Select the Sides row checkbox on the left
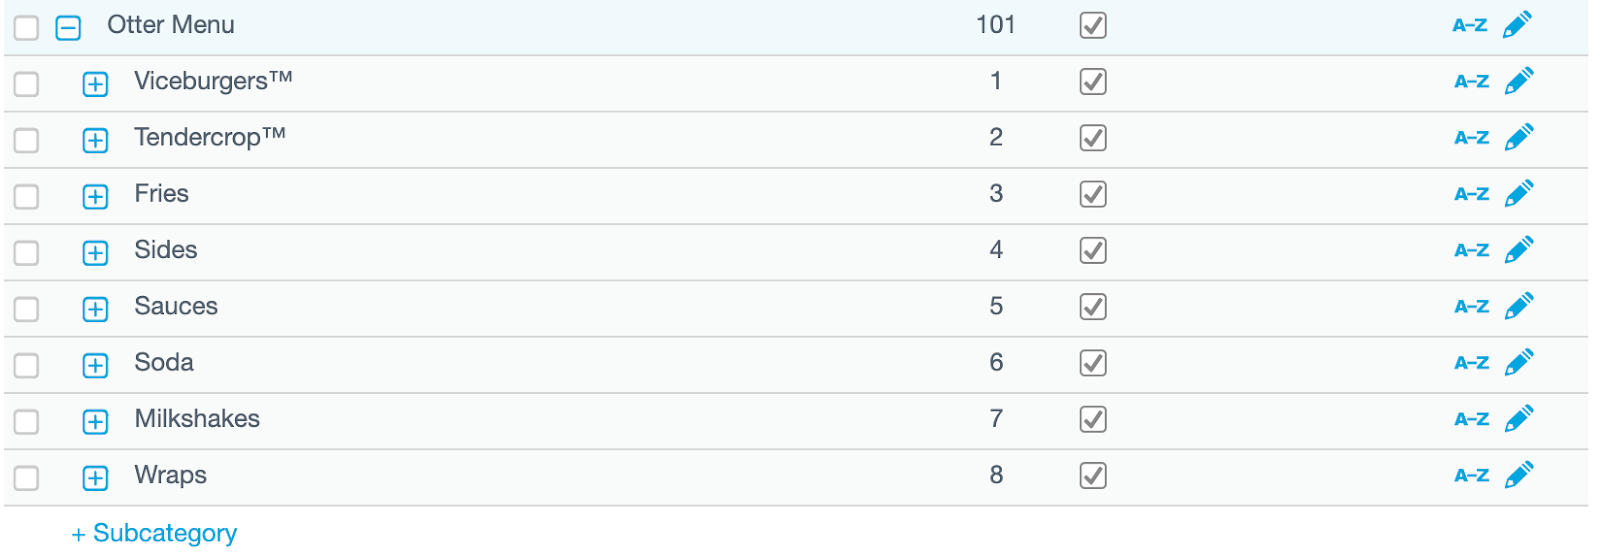The image size is (1600, 557). click(x=27, y=253)
